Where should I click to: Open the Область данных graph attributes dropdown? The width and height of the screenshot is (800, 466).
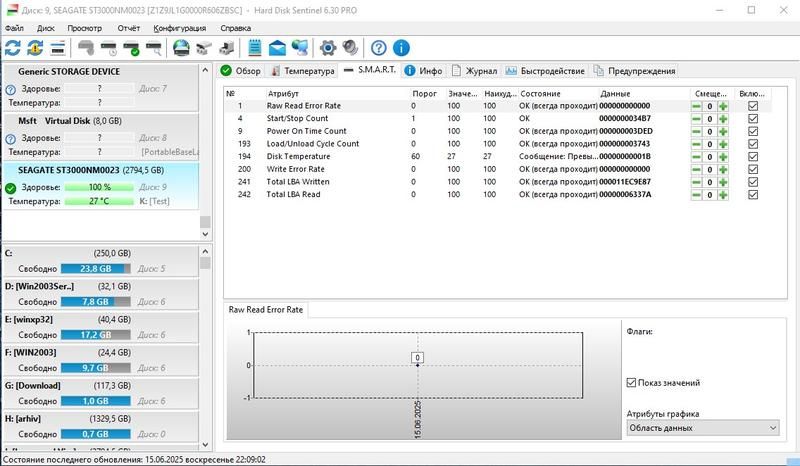(703, 428)
